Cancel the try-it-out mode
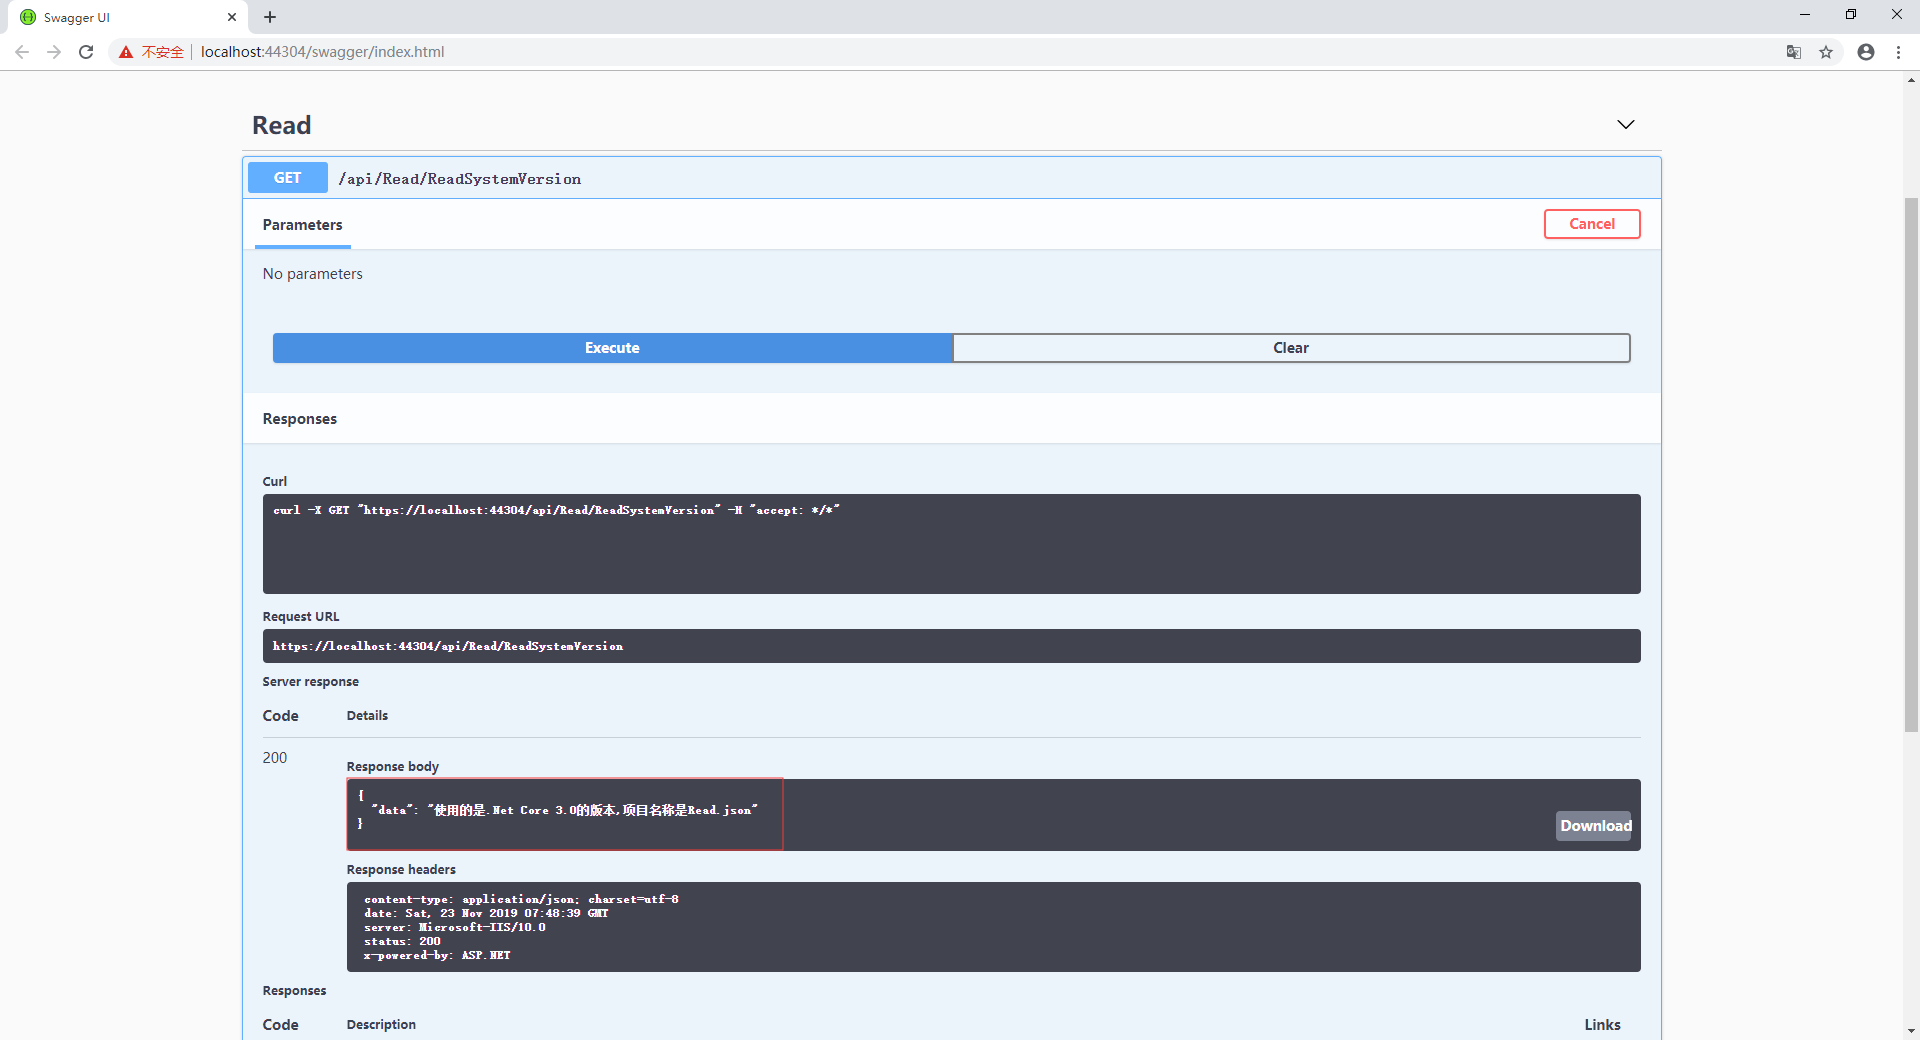Screen dimensions: 1920x1040 1591,224
